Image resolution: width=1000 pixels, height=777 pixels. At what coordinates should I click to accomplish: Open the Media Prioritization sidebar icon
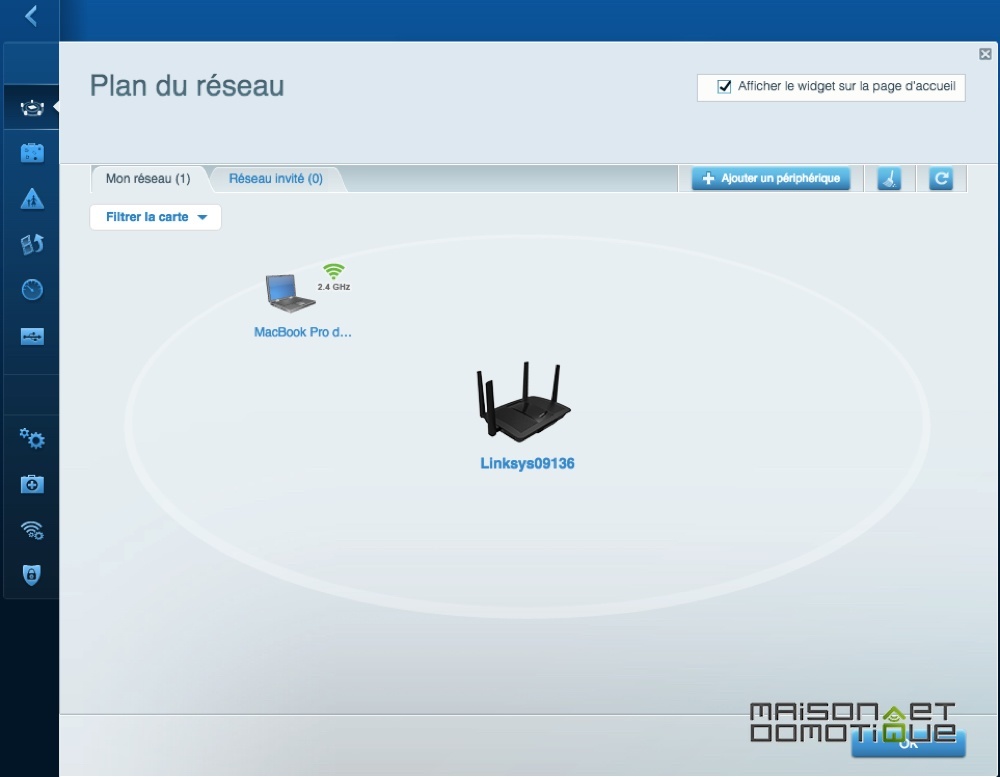(32, 244)
